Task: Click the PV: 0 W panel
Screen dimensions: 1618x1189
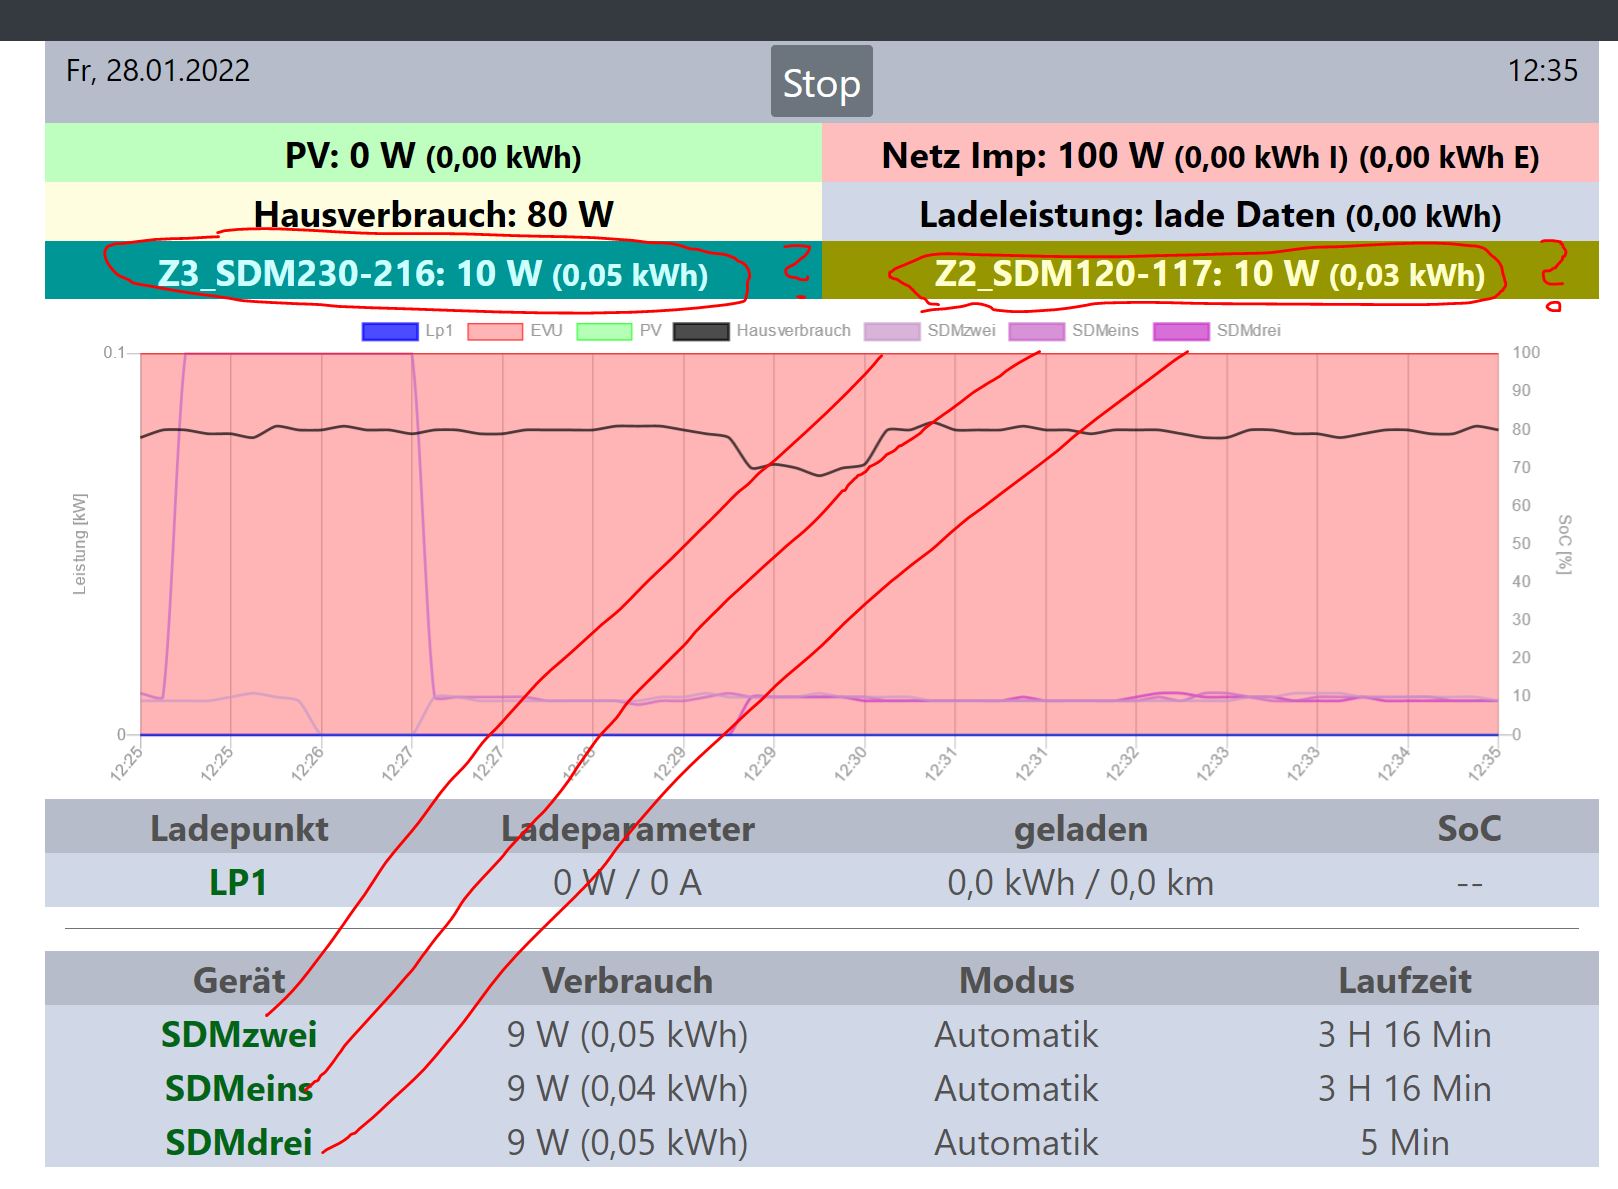Action: (433, 155)
